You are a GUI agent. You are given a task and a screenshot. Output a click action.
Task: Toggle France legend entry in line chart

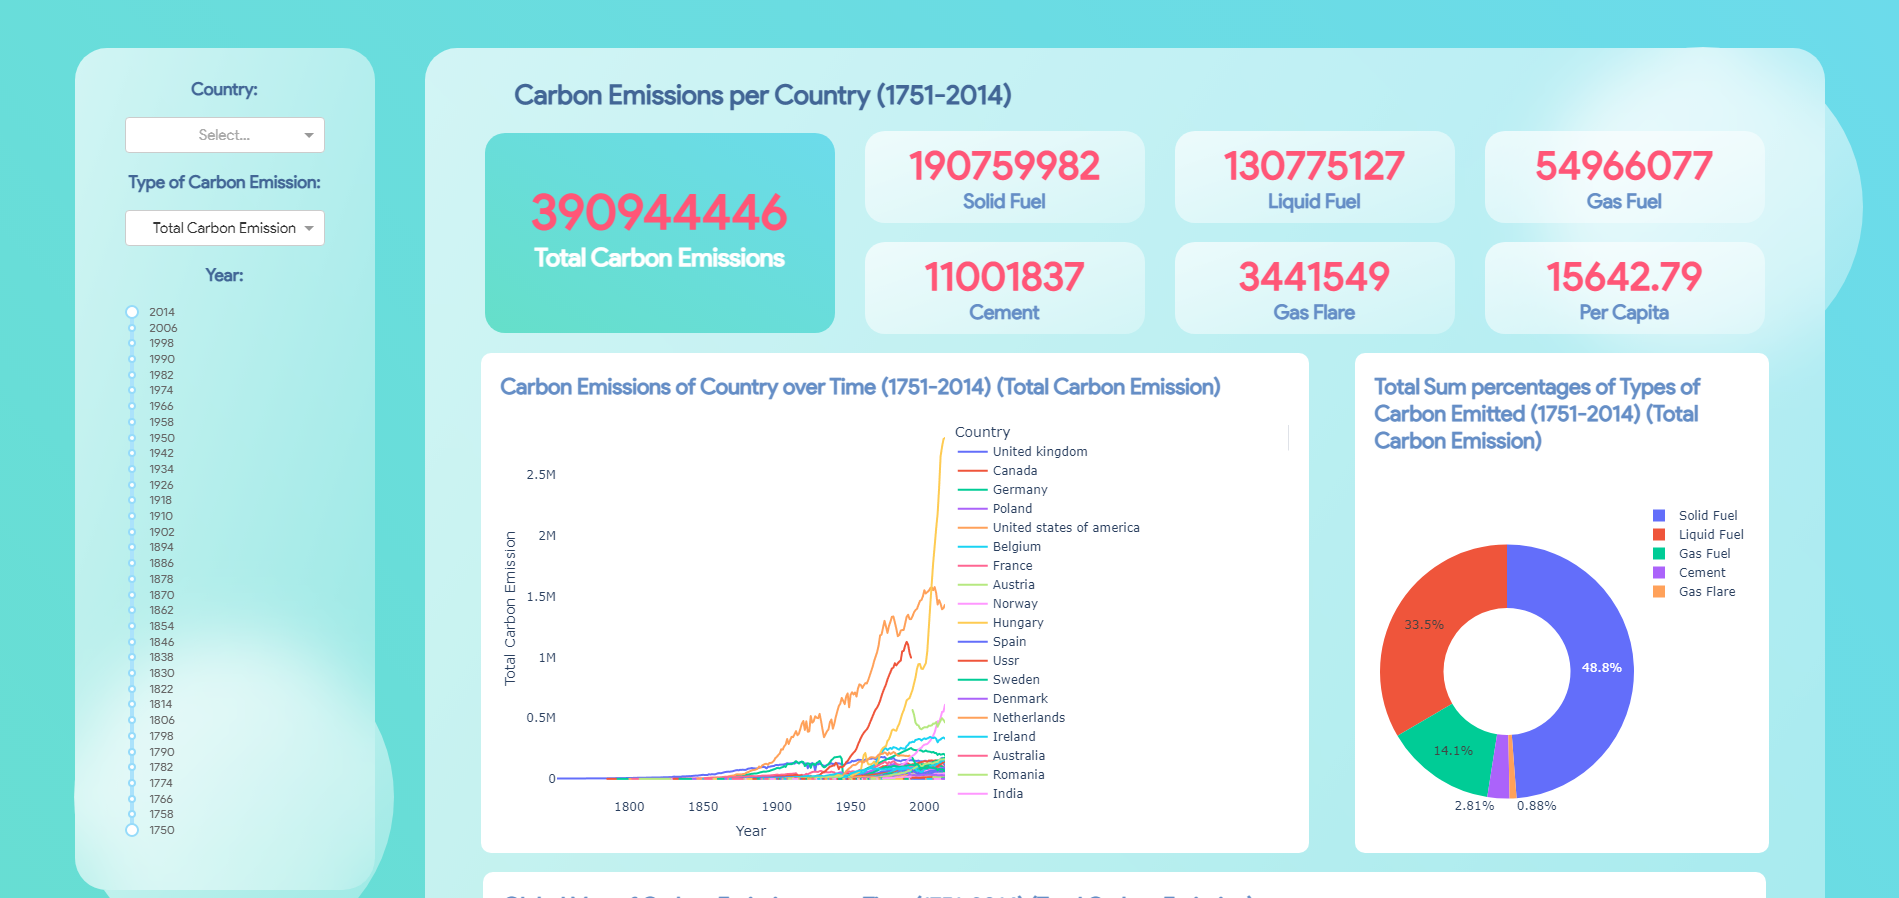tap(995, 566)
